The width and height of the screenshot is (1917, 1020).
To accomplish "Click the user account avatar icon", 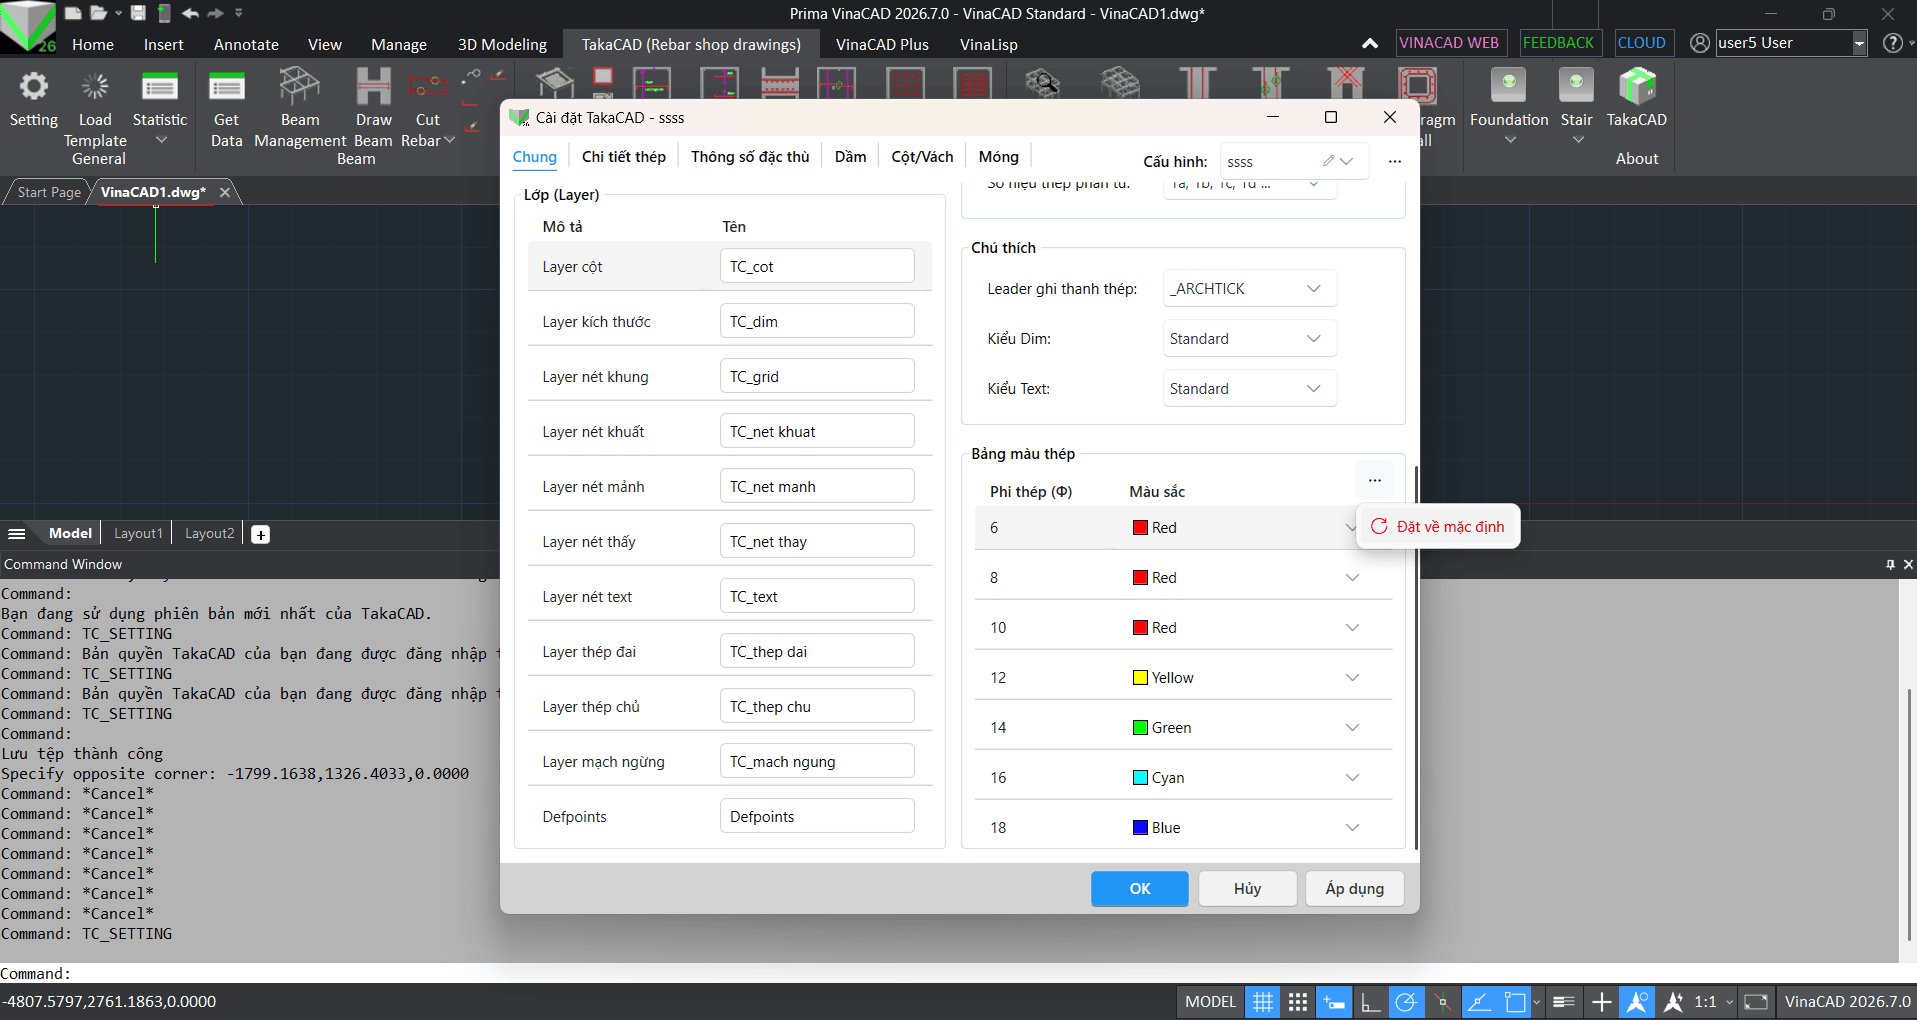I will 1700,43.
